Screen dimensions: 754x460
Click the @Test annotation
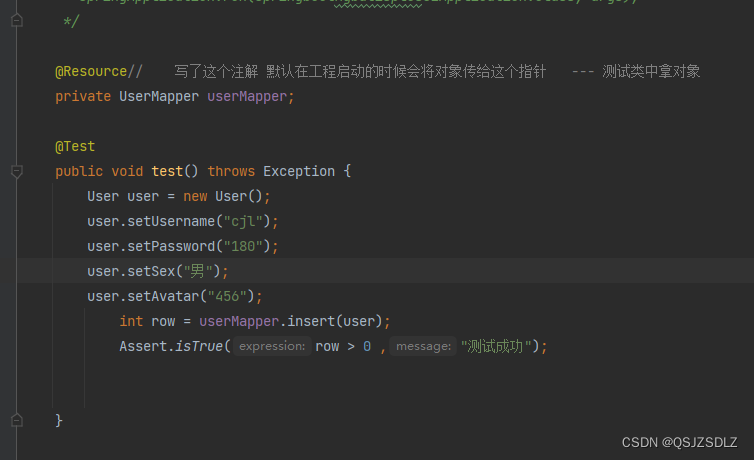click(75, 146)
